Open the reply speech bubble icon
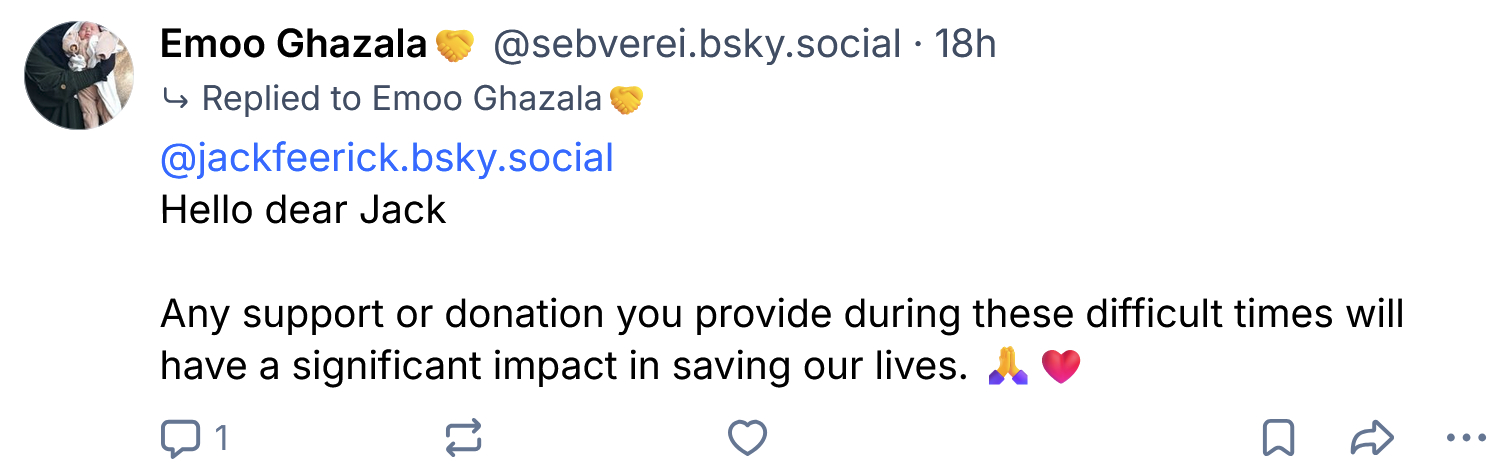 coord(180,437)
